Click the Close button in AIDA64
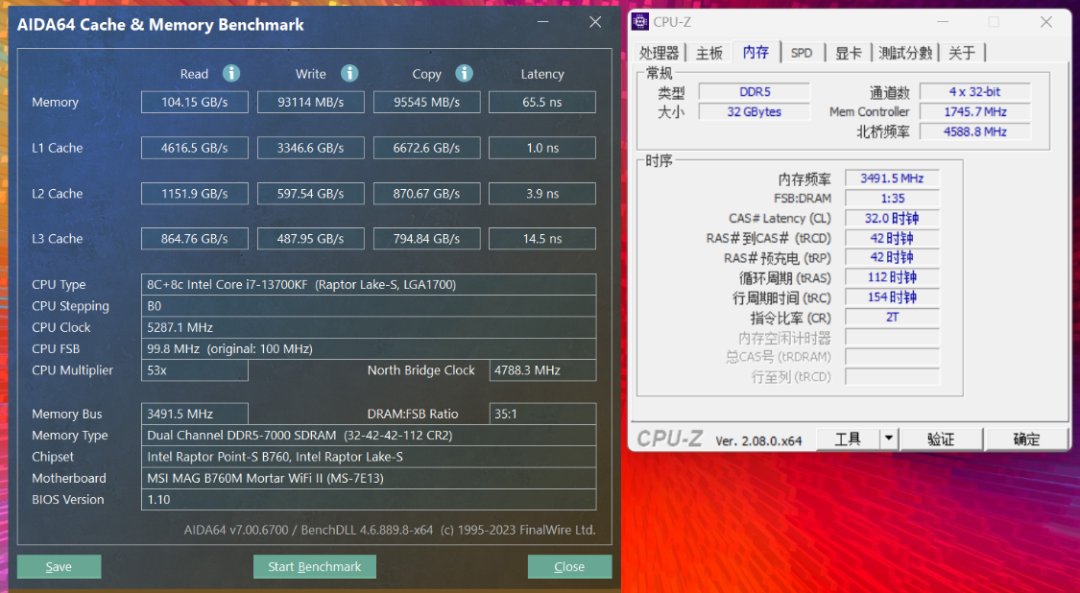 pos(570,567)
